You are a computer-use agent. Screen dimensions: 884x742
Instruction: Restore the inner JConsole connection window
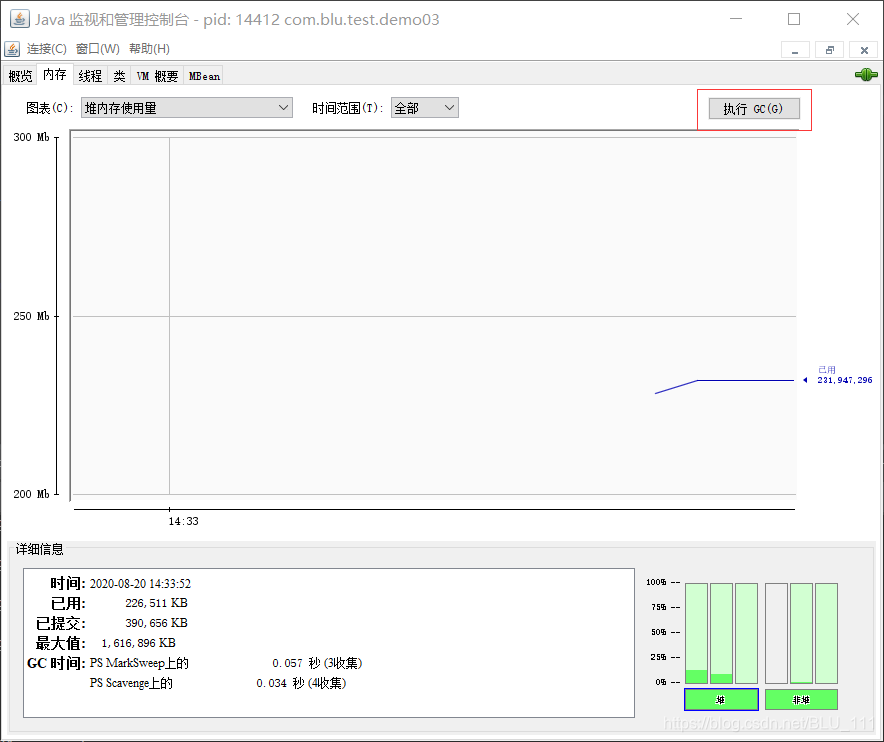point(829,50)
